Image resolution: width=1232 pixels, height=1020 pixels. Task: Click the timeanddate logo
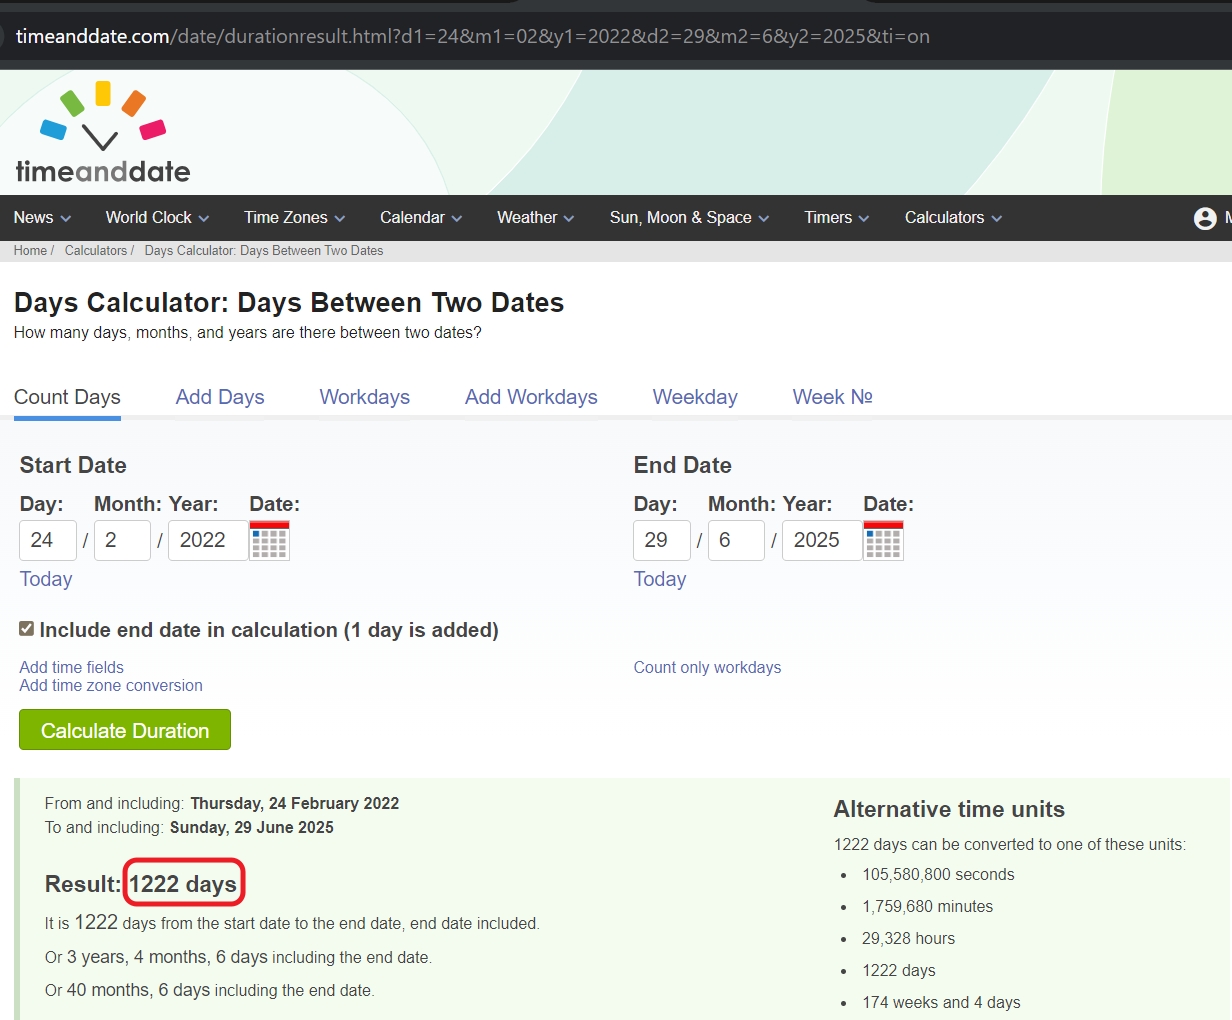103,133
